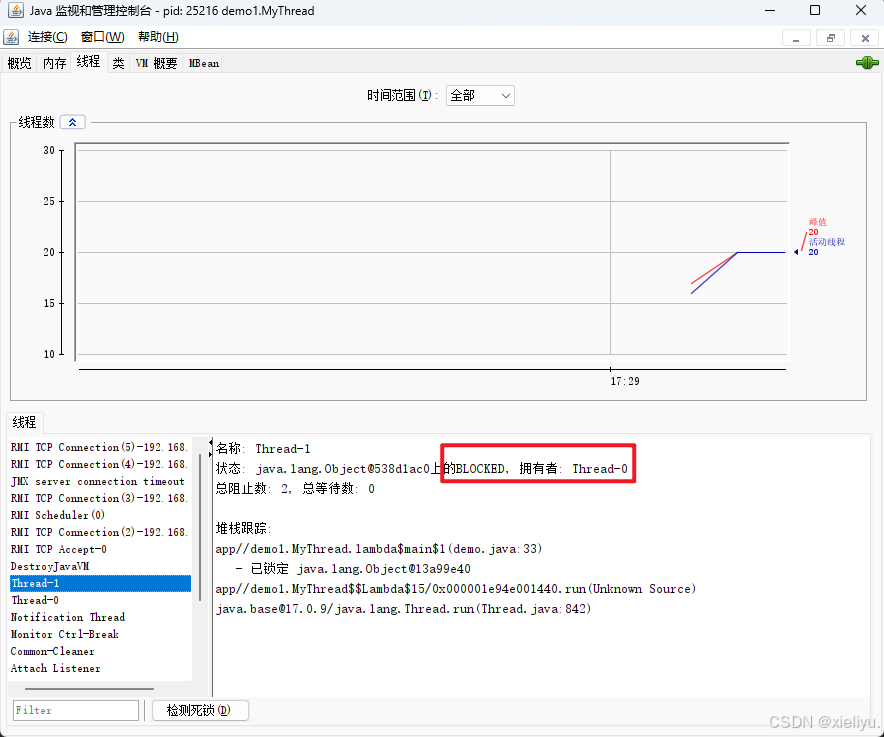Select RMI TCP Connection(4) thread

click(x=100, y=464)
